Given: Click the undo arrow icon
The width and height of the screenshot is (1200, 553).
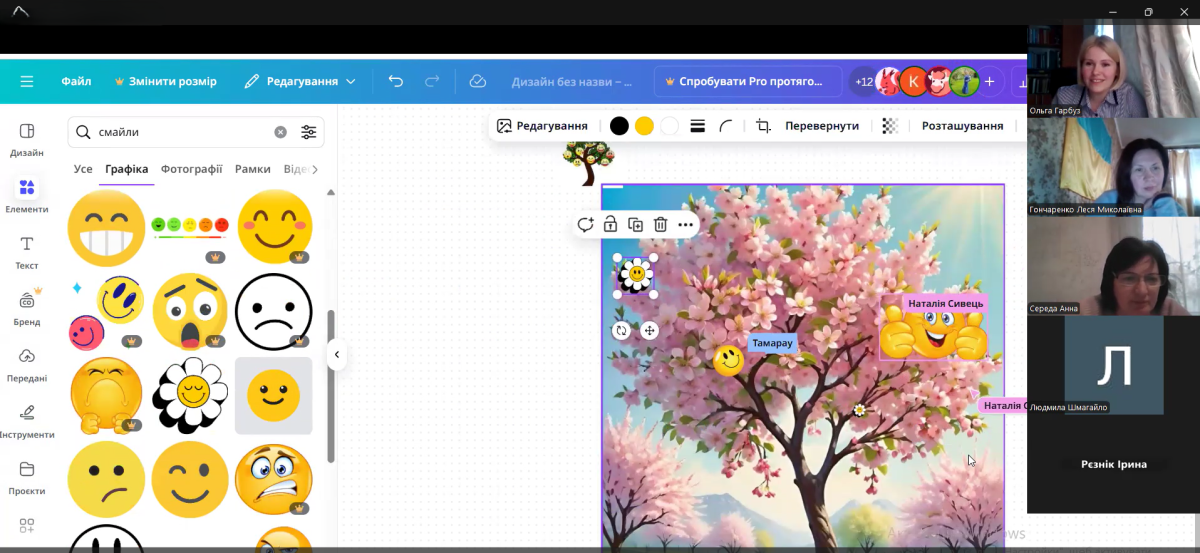Looking at the screenshot, I should (x=396, y=81).
